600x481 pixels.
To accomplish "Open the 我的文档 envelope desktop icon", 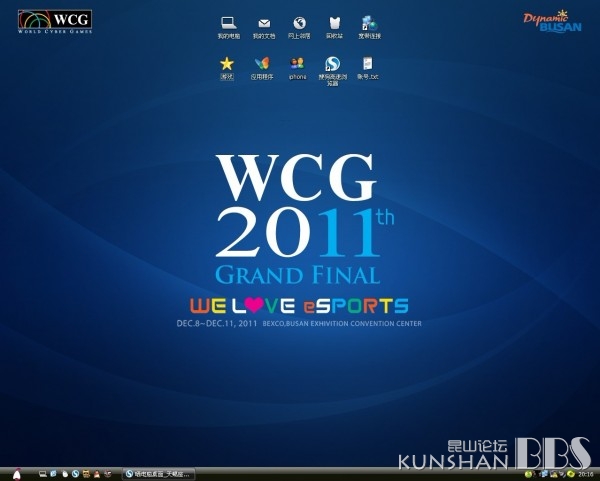I will click(x=264, y=28).
